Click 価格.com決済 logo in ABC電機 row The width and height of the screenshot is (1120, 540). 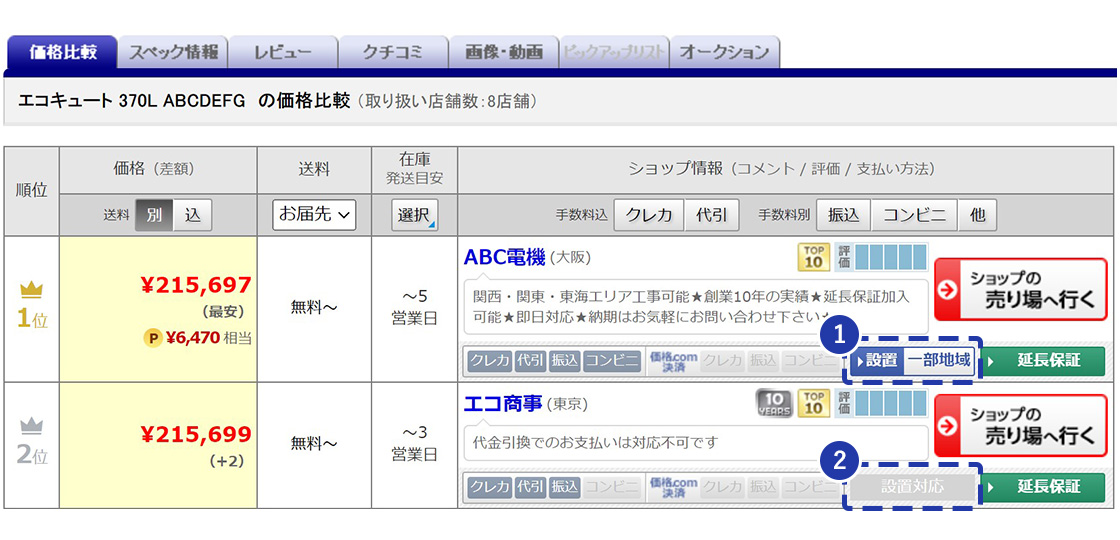tap(674, 361)
